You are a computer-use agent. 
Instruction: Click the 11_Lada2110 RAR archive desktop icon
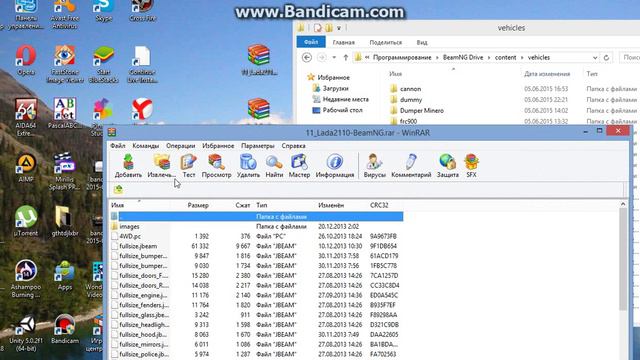click(259, 60)
